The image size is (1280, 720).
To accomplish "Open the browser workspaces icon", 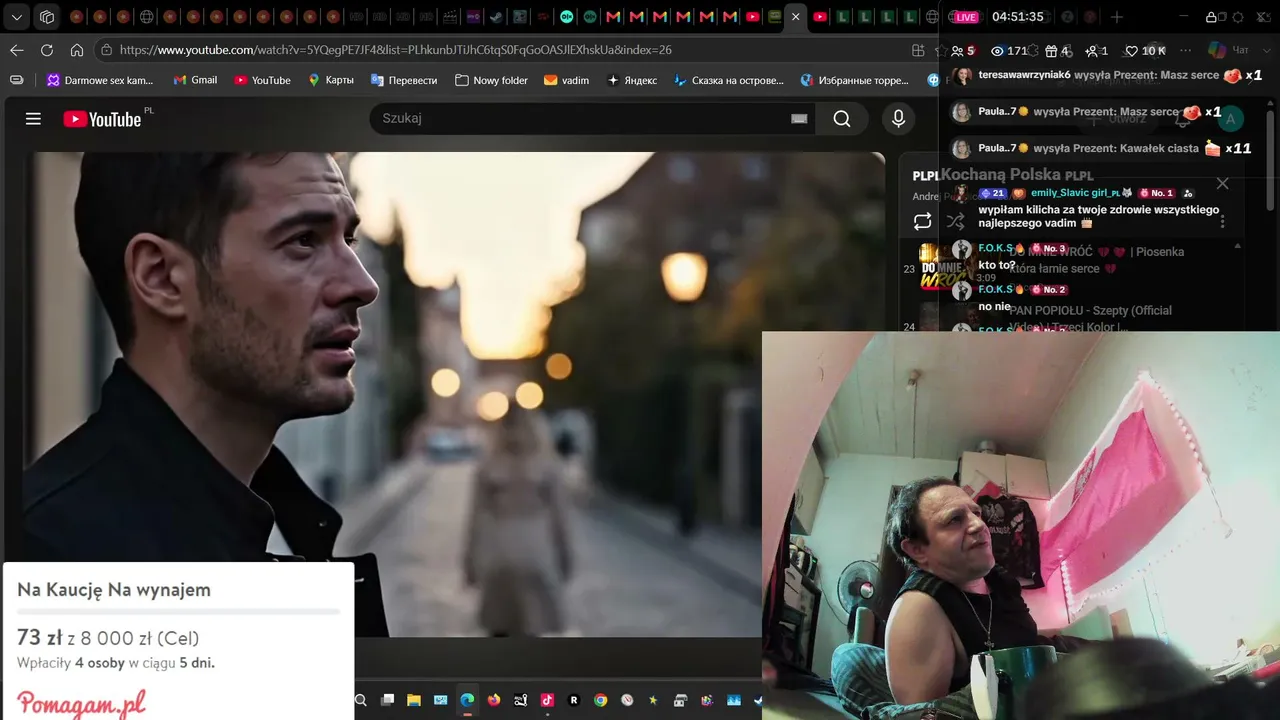I will (47, 17).
